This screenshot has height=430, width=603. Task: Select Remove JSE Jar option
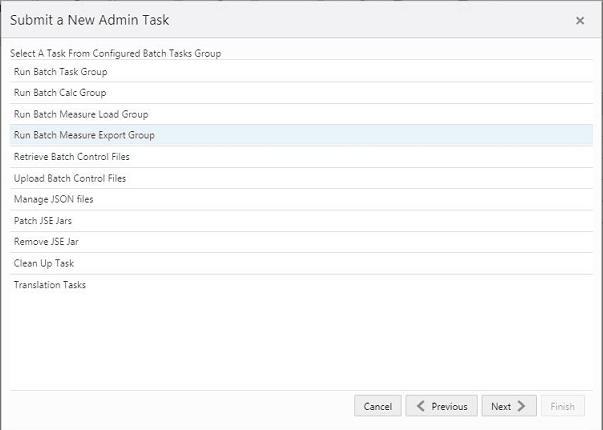coord(44,242)
